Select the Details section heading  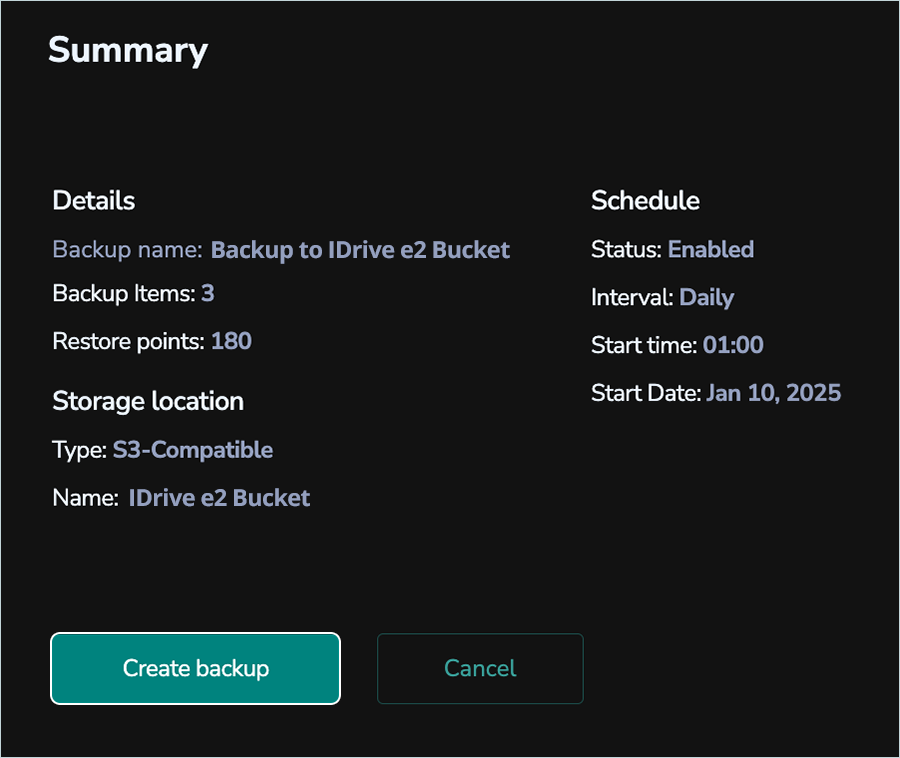(x=93, y=200)
